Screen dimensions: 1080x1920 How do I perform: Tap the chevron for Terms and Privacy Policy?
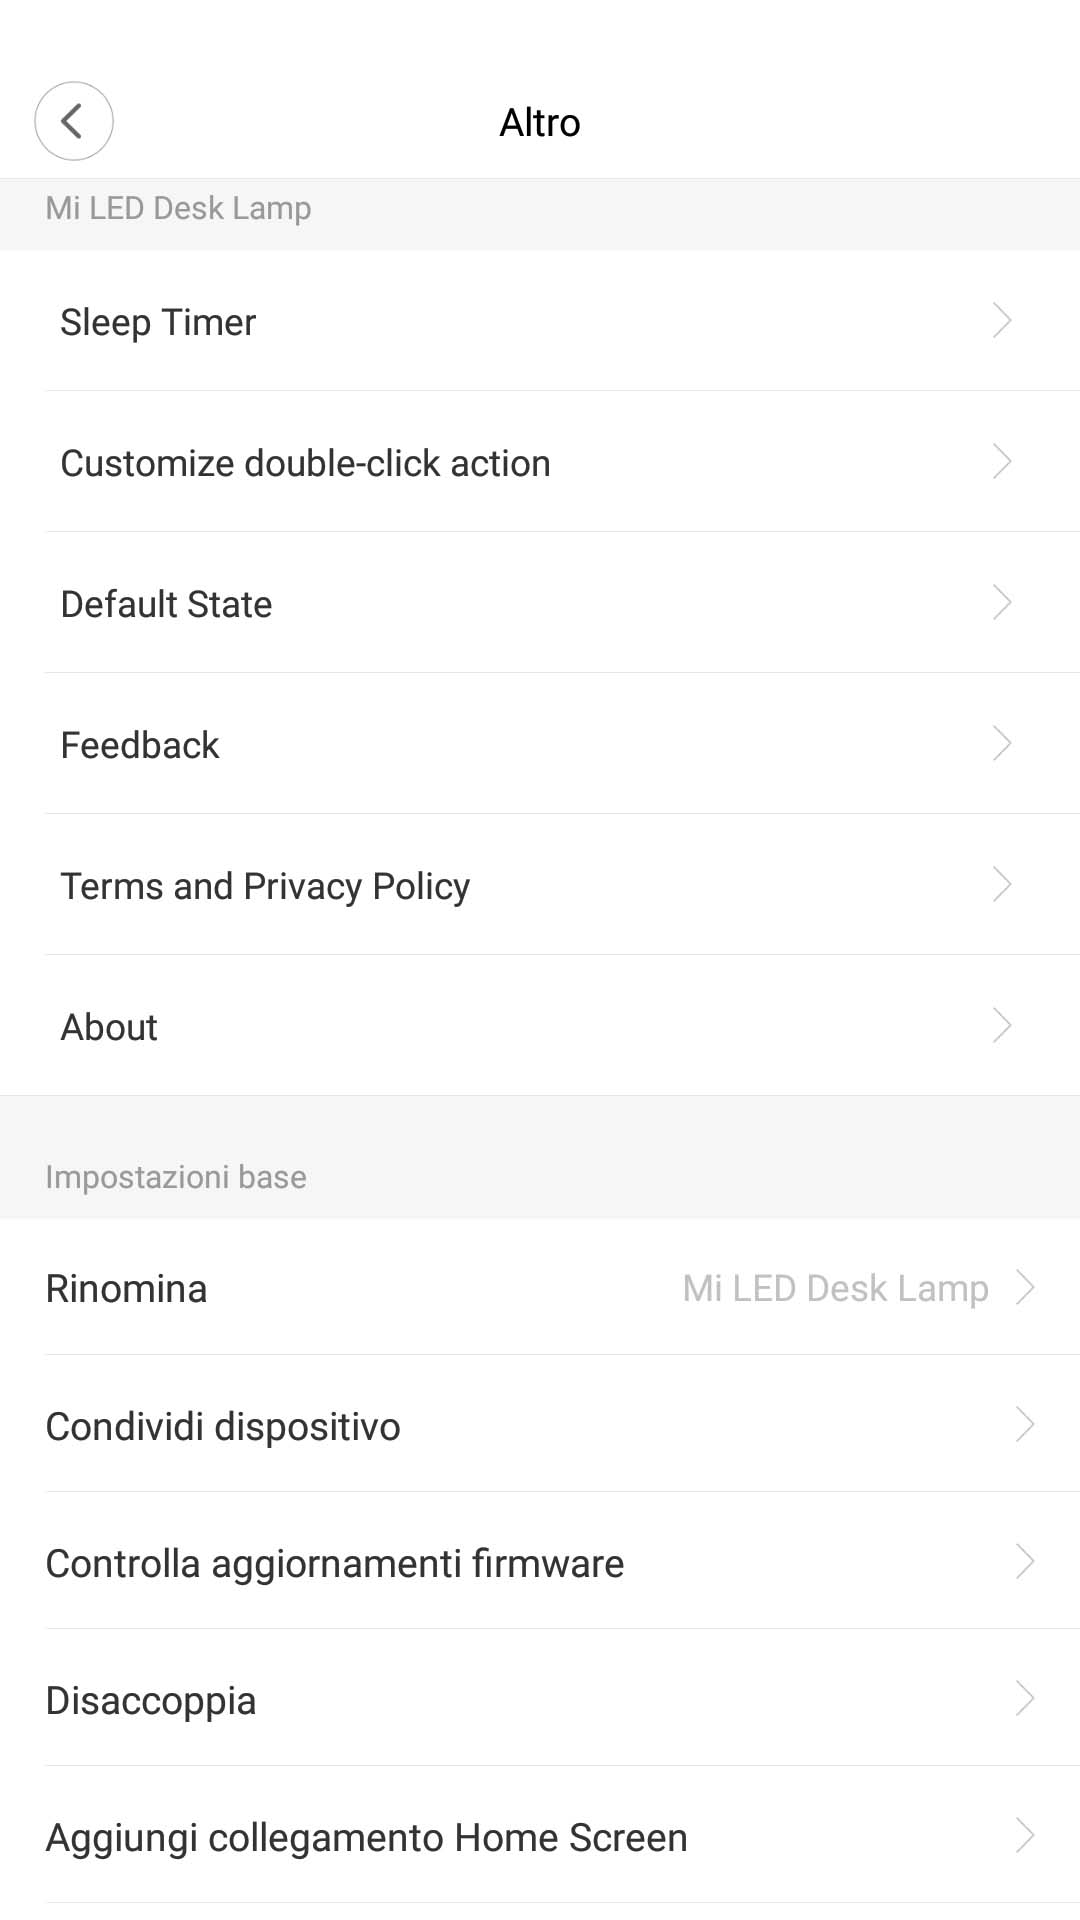pyautogui.click(x=1002, y=885)
